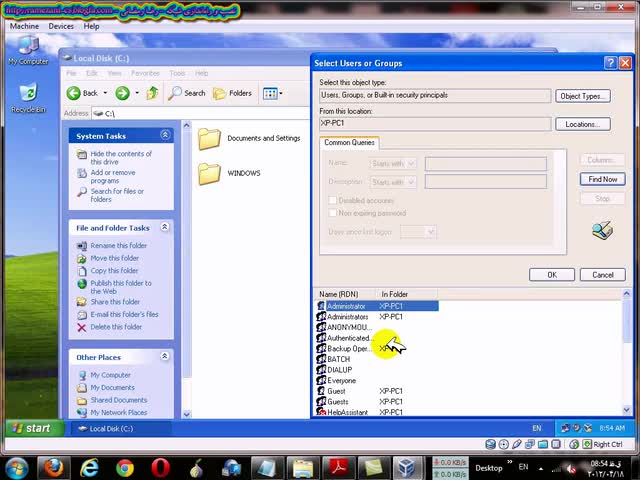Viewport: 640px width, 480px height.
Task: Open Back button history dropdown arrow
Action: (x=105, y=93)
